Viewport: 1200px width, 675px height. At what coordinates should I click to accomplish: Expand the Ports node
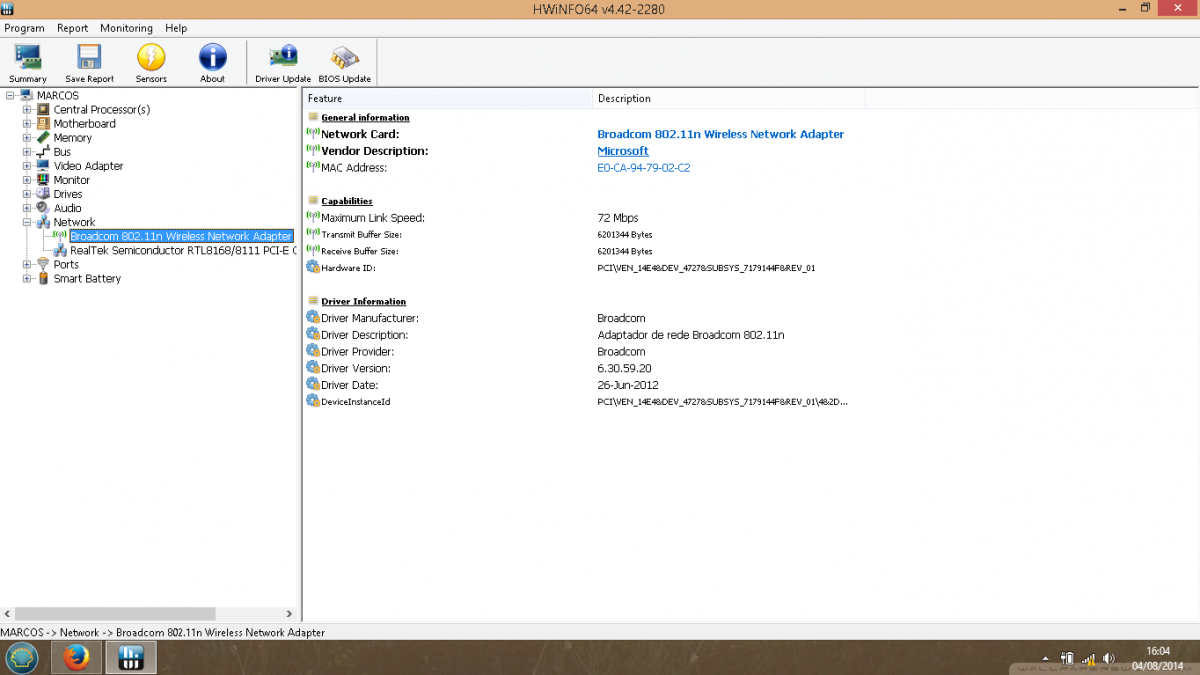click(28, 265)
